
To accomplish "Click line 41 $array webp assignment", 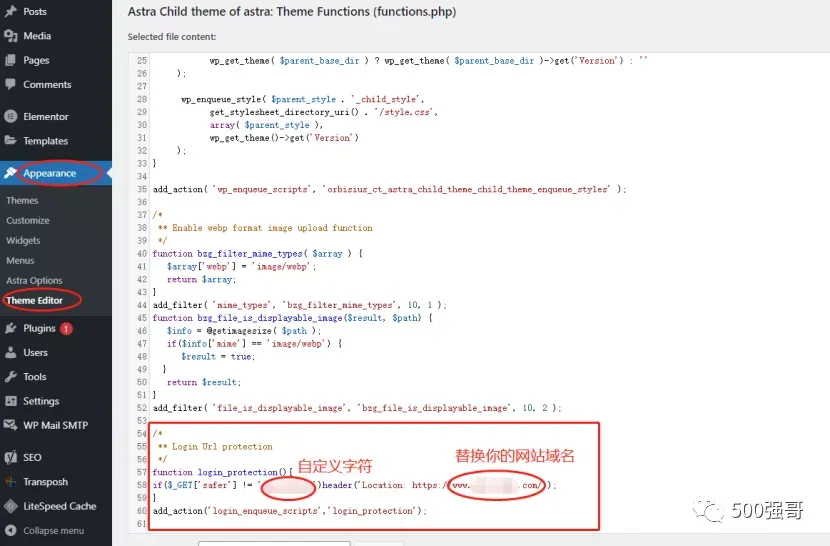I will click(241, 266).
